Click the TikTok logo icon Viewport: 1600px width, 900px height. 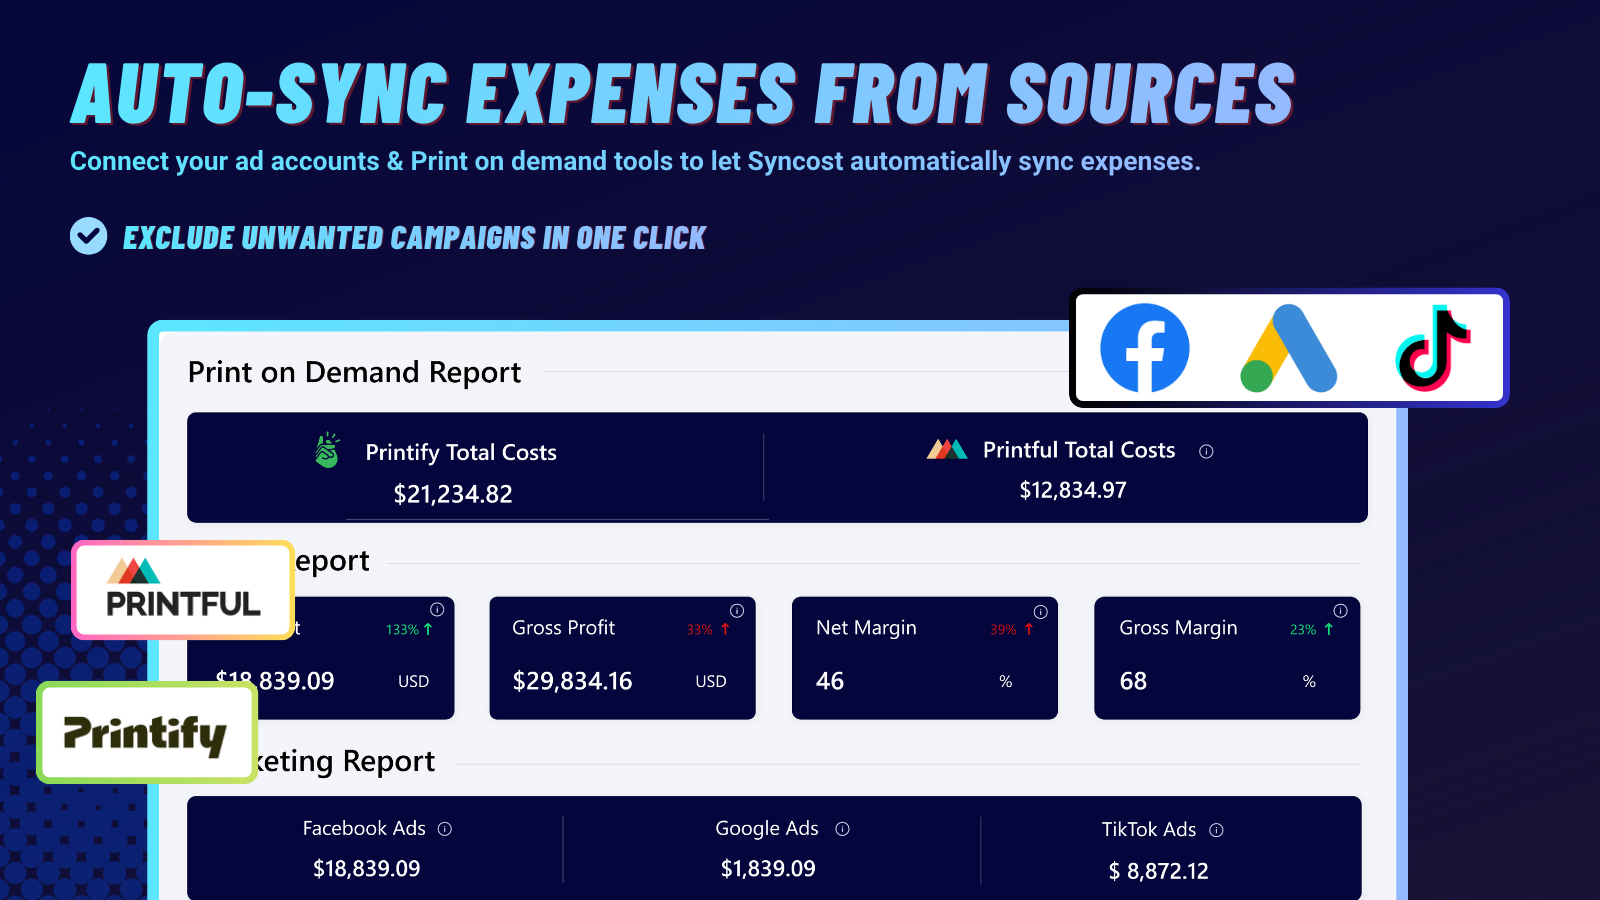(x=1433, y=348)
